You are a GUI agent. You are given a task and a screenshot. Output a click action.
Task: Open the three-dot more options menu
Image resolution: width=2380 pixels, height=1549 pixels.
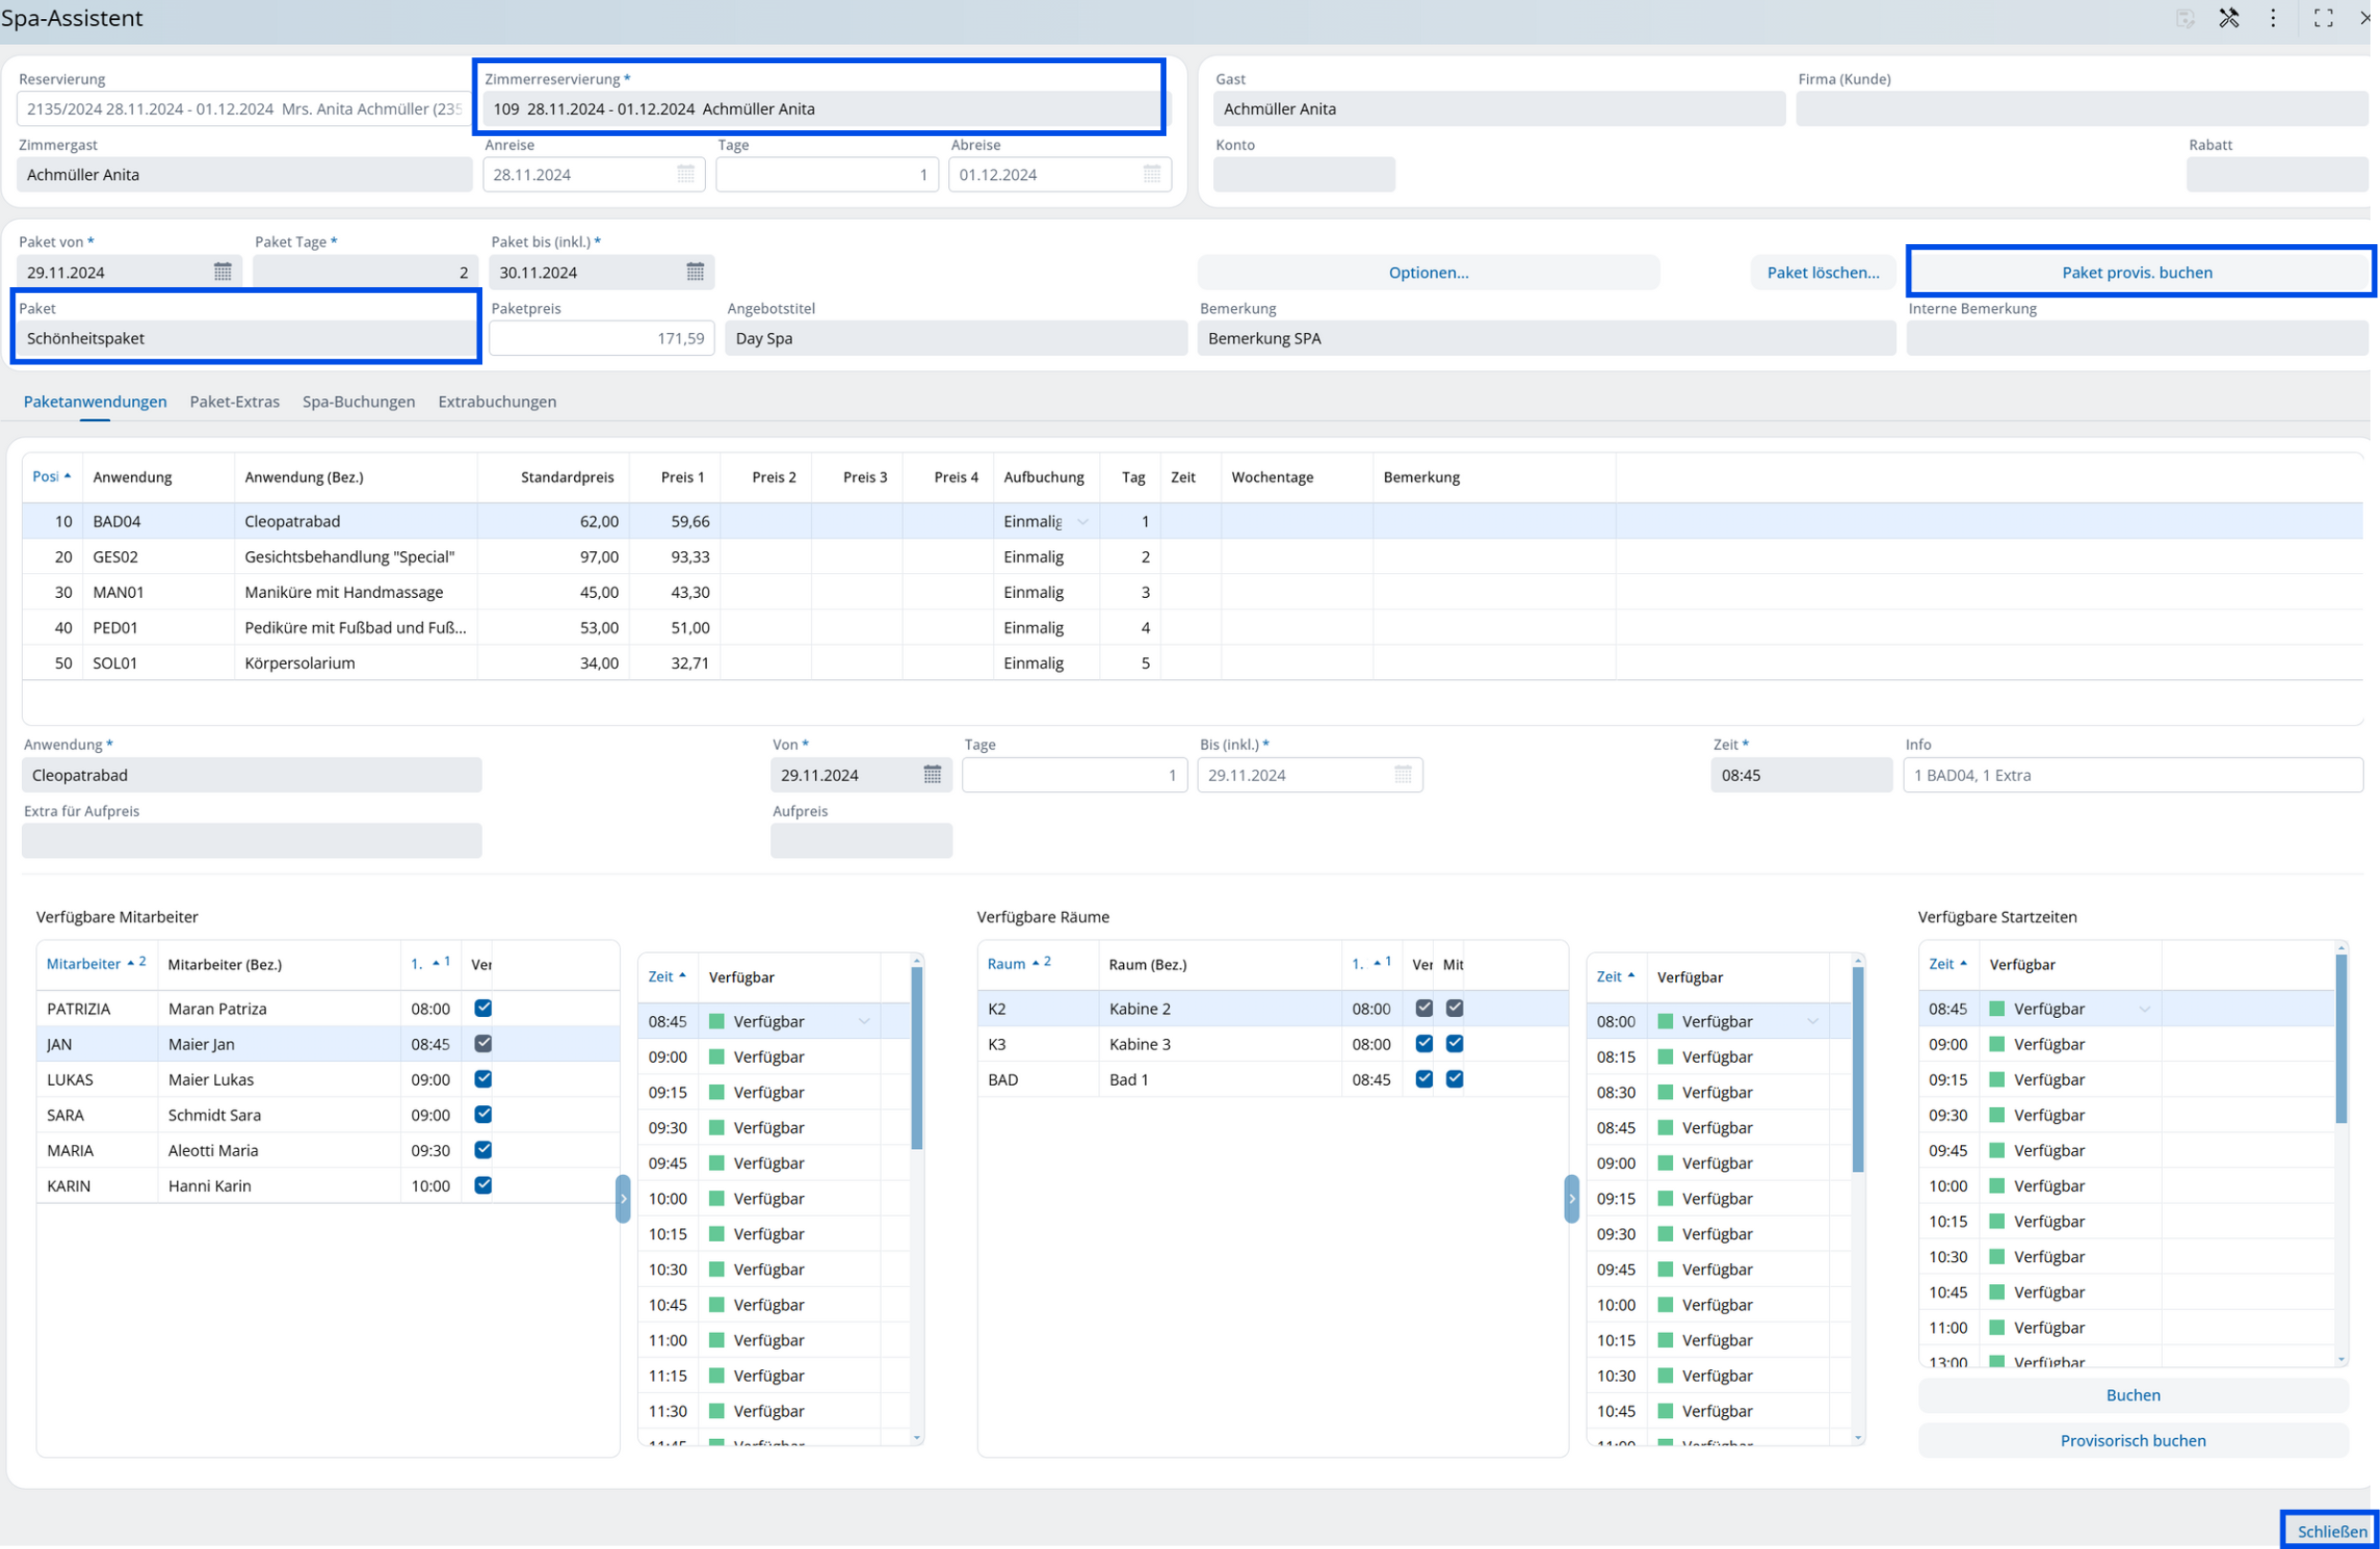(x=2272, y=18)
